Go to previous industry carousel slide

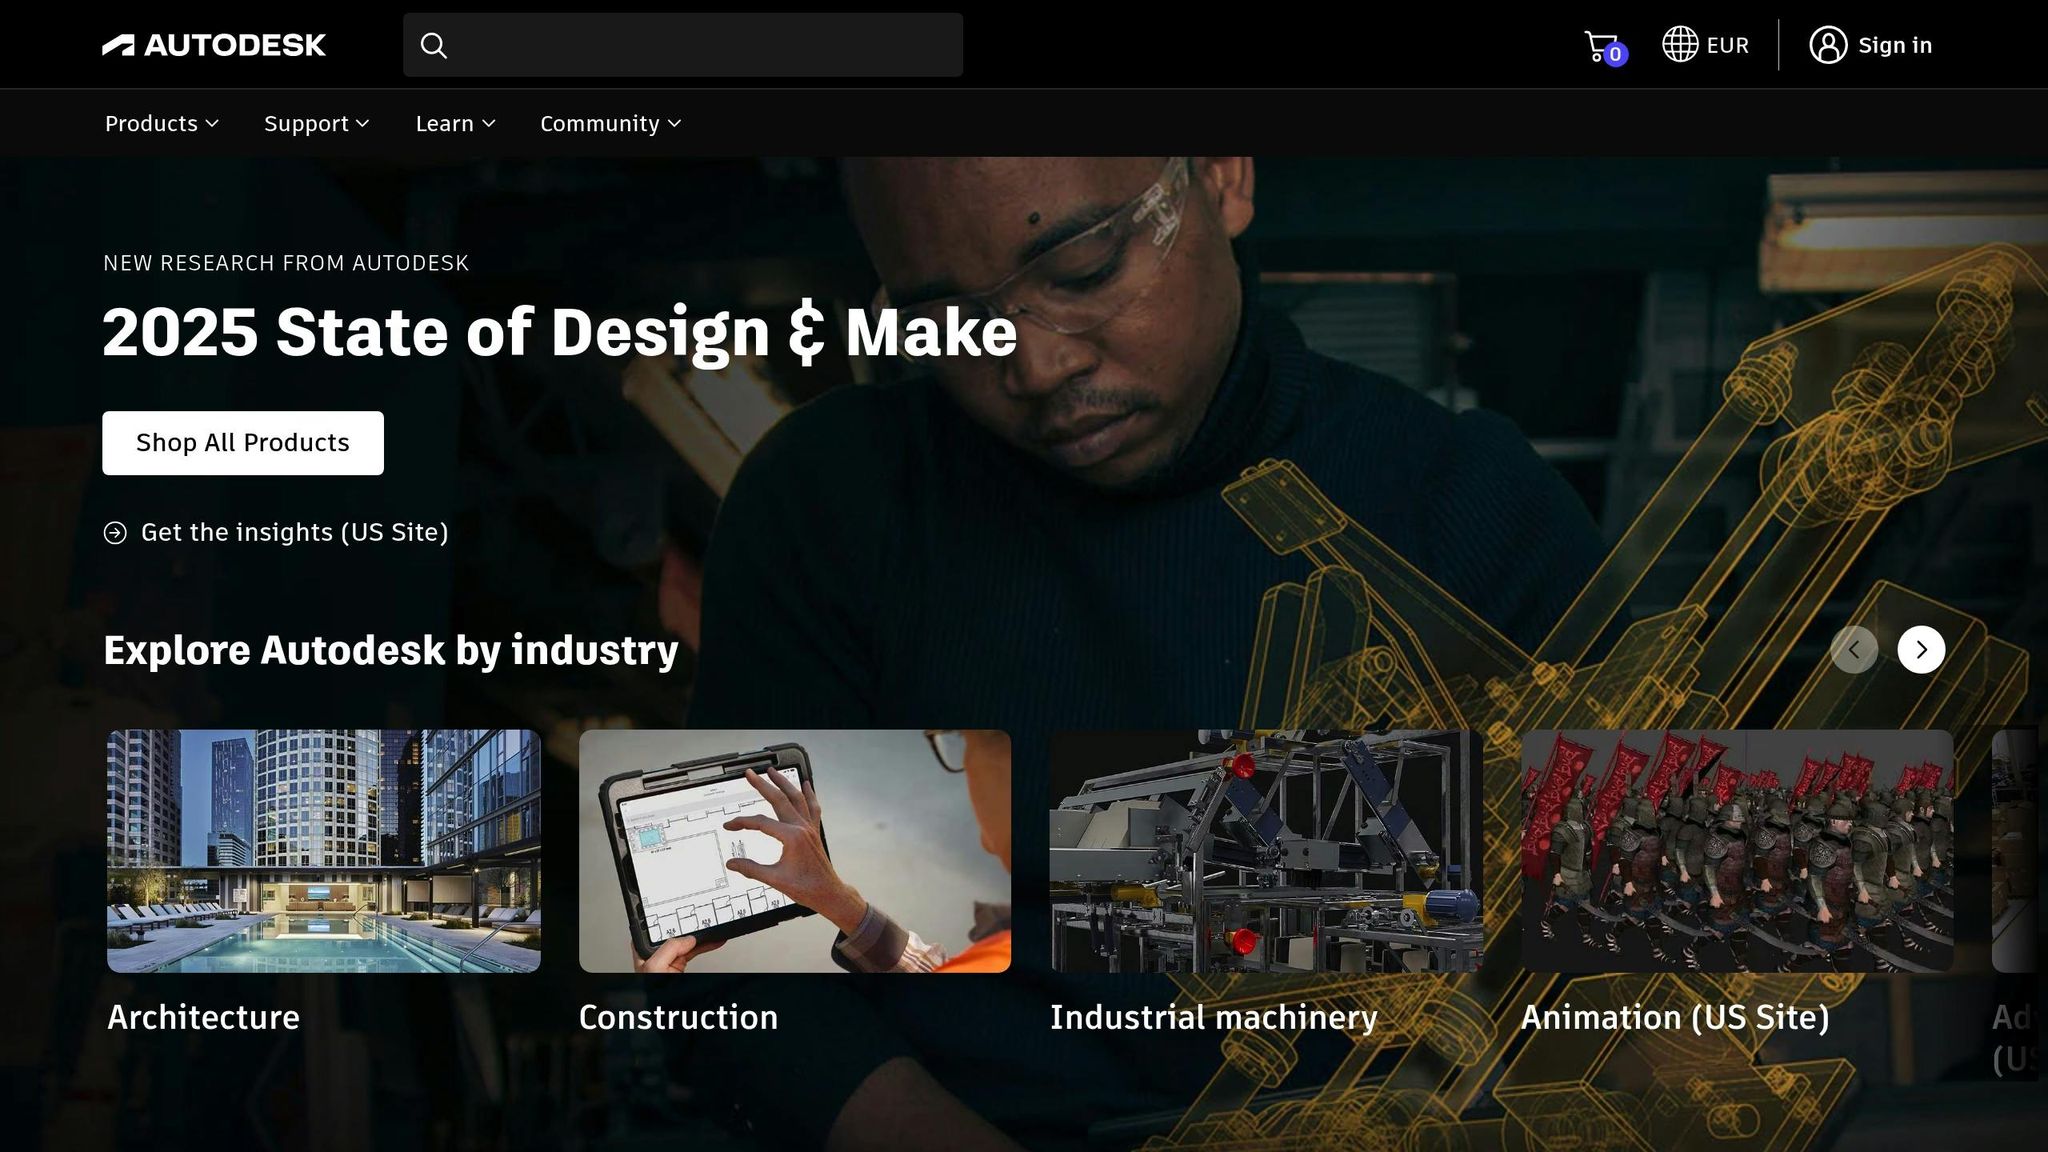pos(1854,650)
